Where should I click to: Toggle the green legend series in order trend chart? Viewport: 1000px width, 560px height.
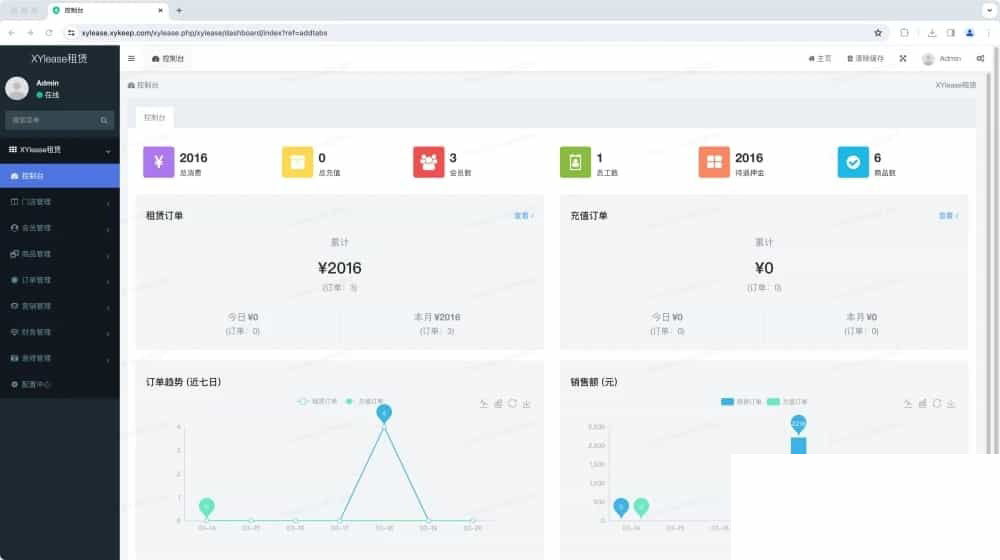364,401
